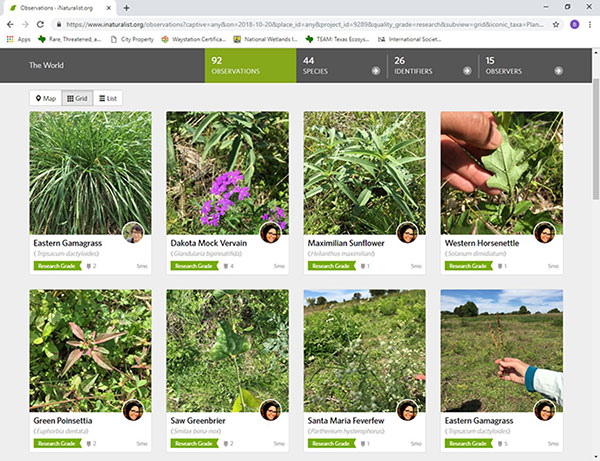Switch to Map view
The image size is (600, 461).
pos(44,98)
